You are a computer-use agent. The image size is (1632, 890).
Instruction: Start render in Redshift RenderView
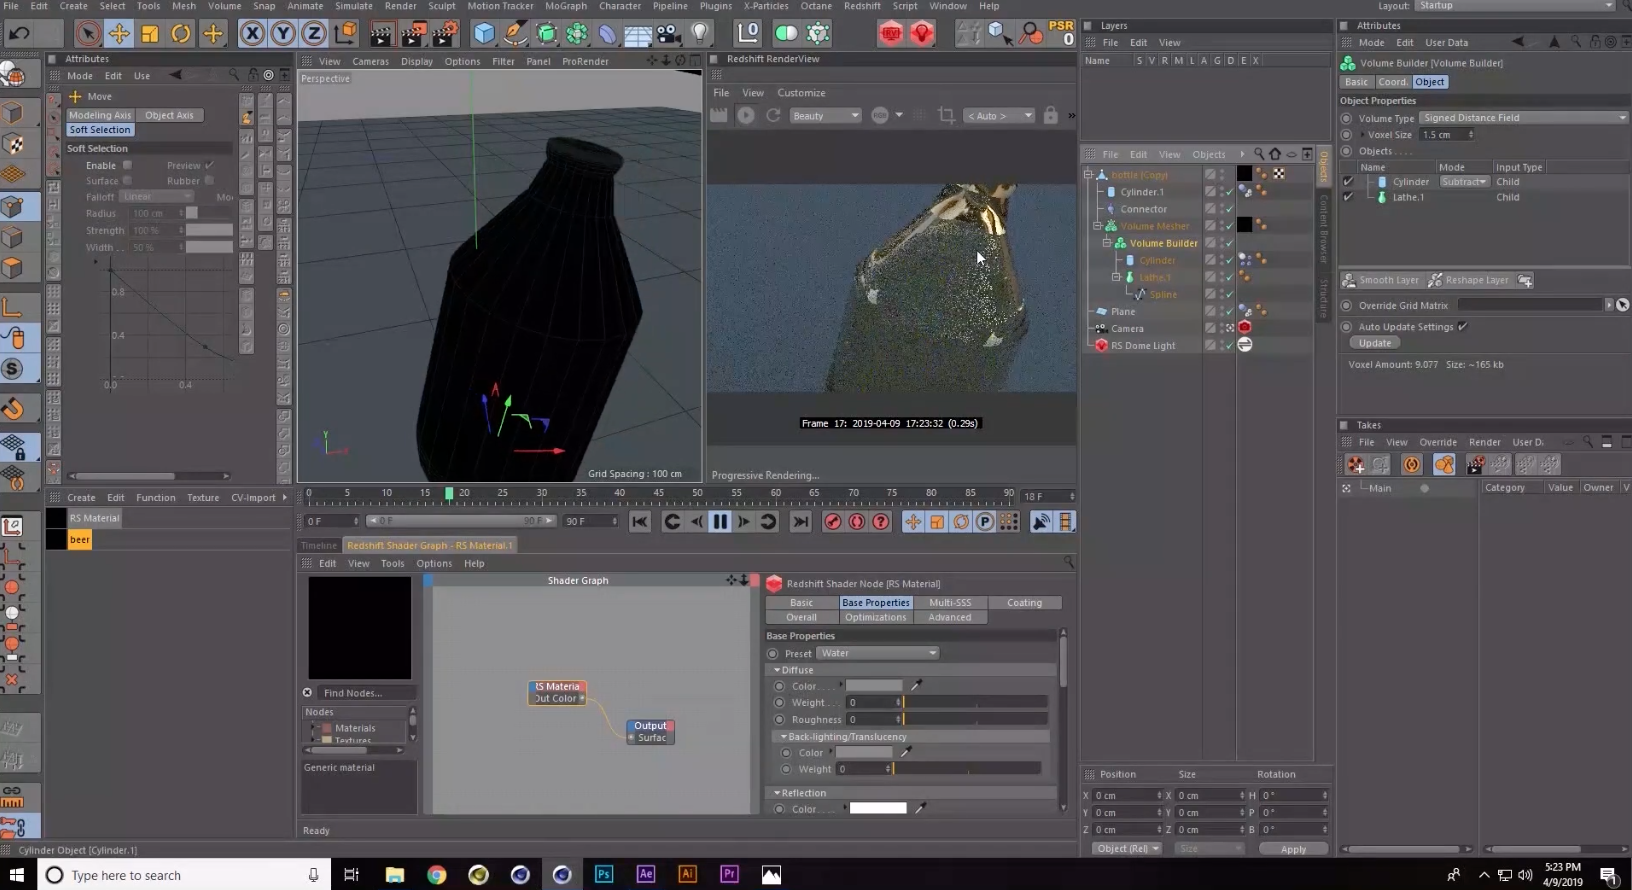(746, 116)
